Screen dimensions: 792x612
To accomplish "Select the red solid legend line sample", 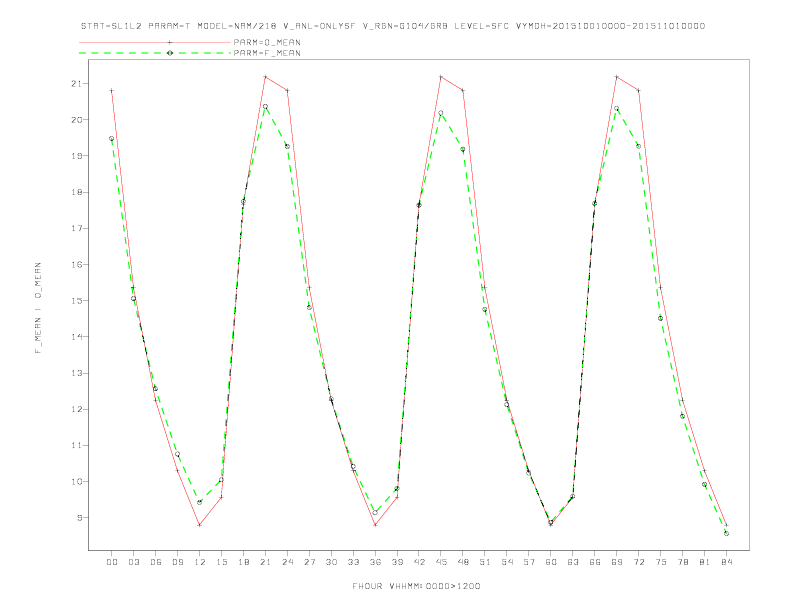I will 155,42.
